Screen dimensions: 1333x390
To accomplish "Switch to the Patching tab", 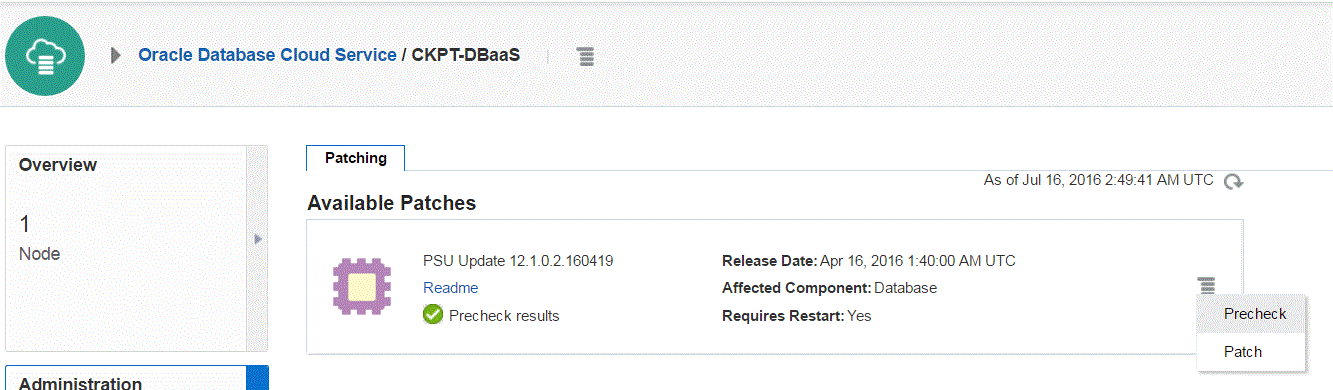I will [356, 158].
